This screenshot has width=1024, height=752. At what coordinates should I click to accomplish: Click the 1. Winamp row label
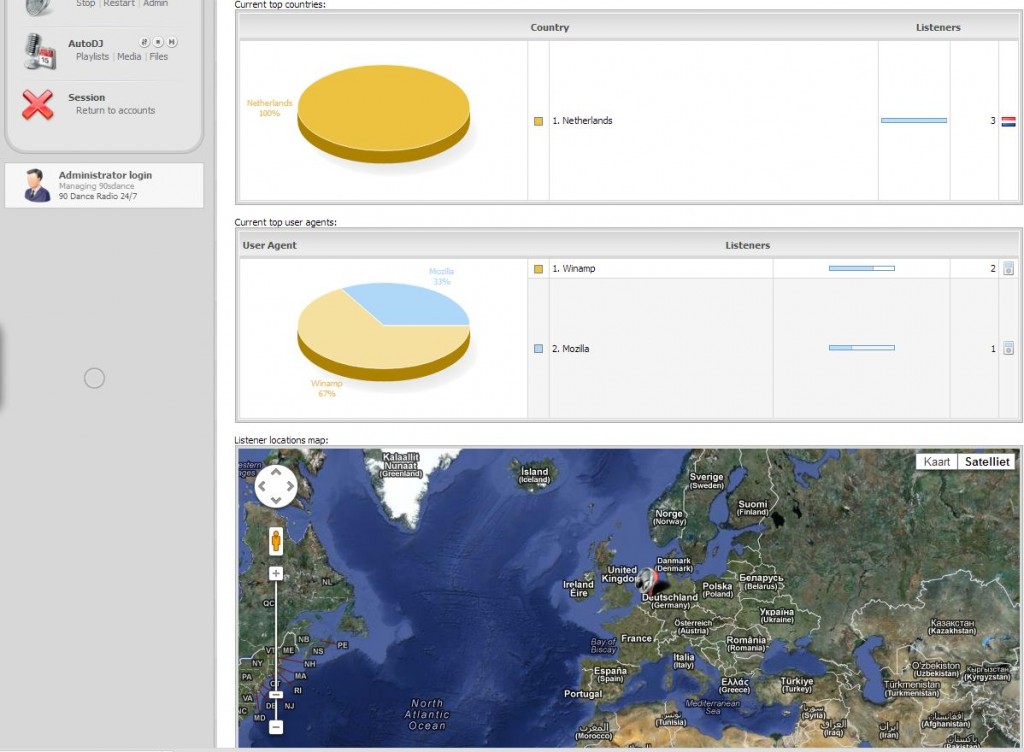[574, 268]
